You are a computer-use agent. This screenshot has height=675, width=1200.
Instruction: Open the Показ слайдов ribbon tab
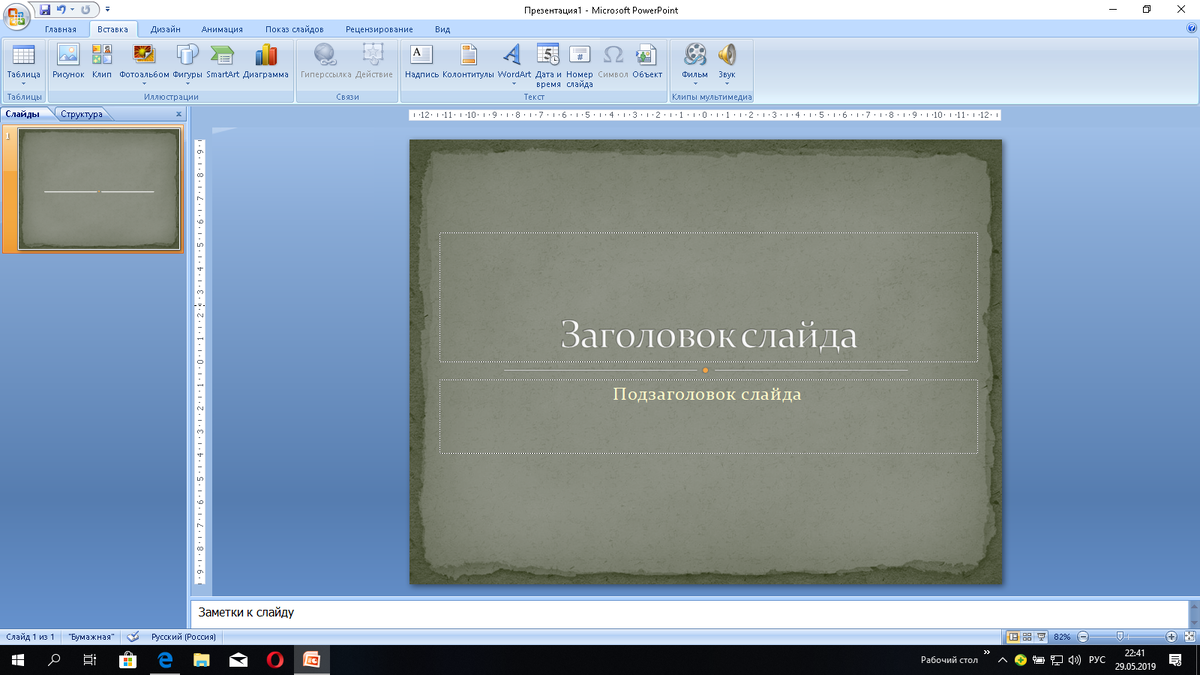pyautogui.click(x=294, y=29)
